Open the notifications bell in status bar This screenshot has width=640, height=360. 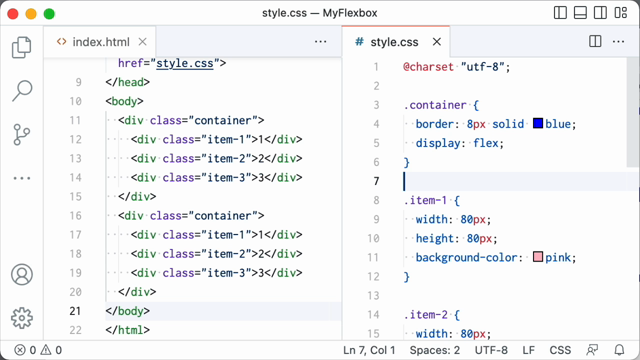(x=619, y=350)
